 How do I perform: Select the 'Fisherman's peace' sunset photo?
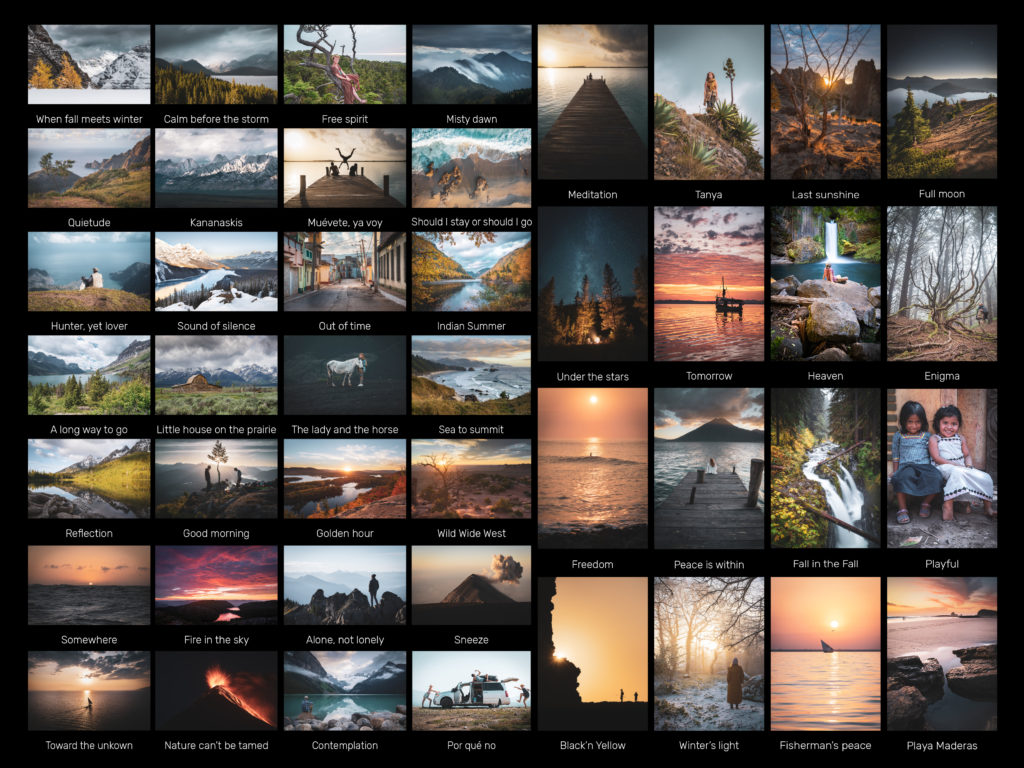point(825,654)
